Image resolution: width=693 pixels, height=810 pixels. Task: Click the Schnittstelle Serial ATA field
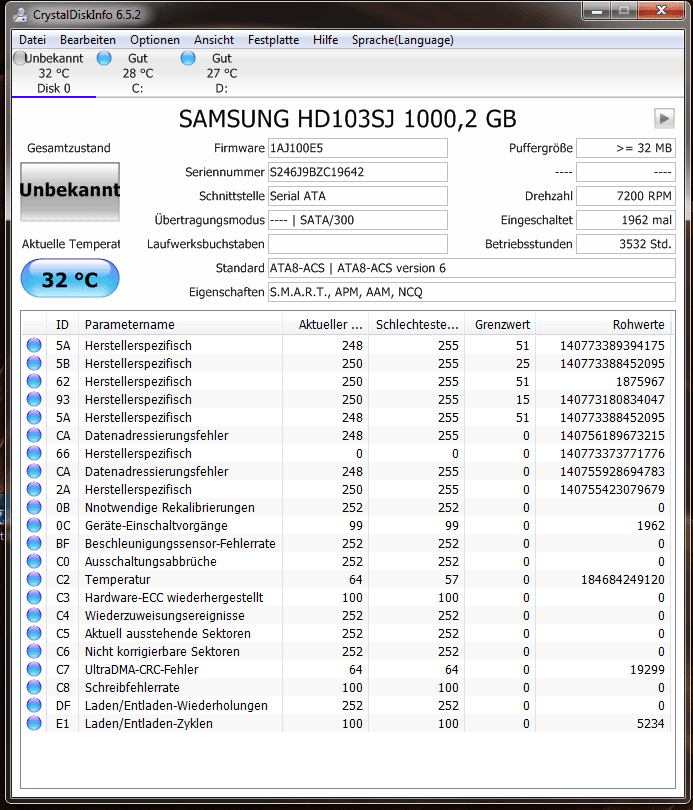click(x=357, y=196)
